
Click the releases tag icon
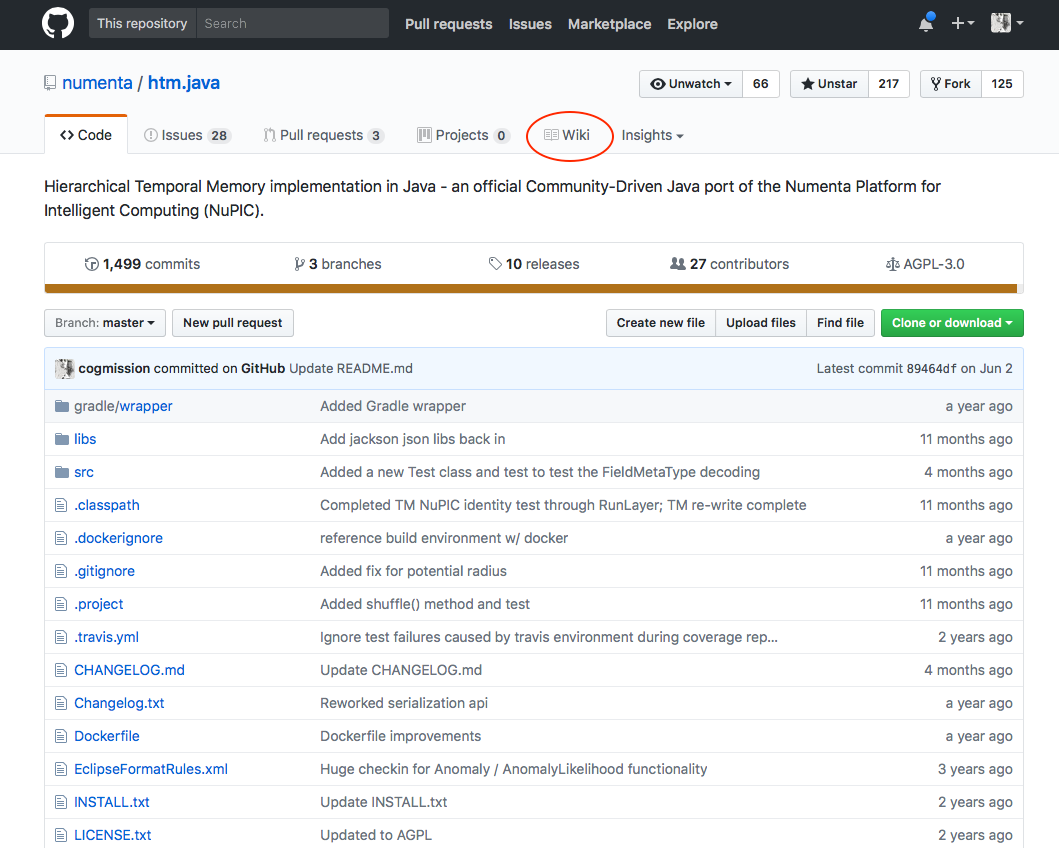495,264
